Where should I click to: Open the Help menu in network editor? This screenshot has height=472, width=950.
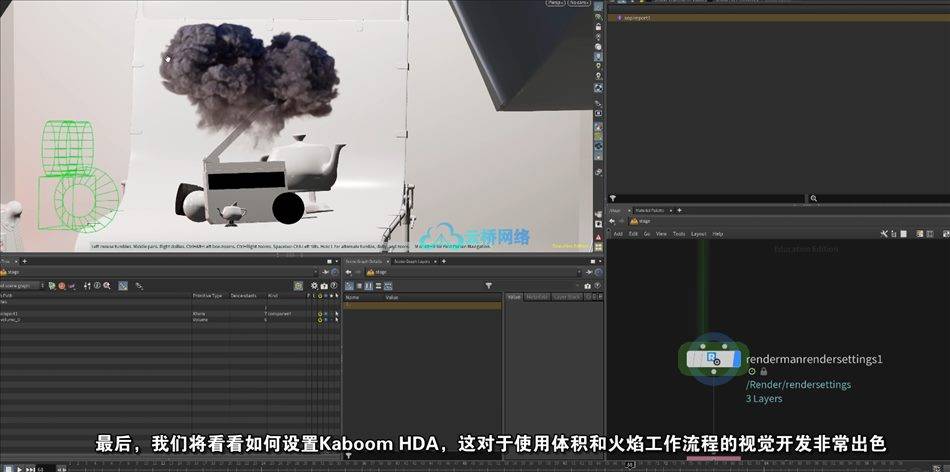pos(717,234)
